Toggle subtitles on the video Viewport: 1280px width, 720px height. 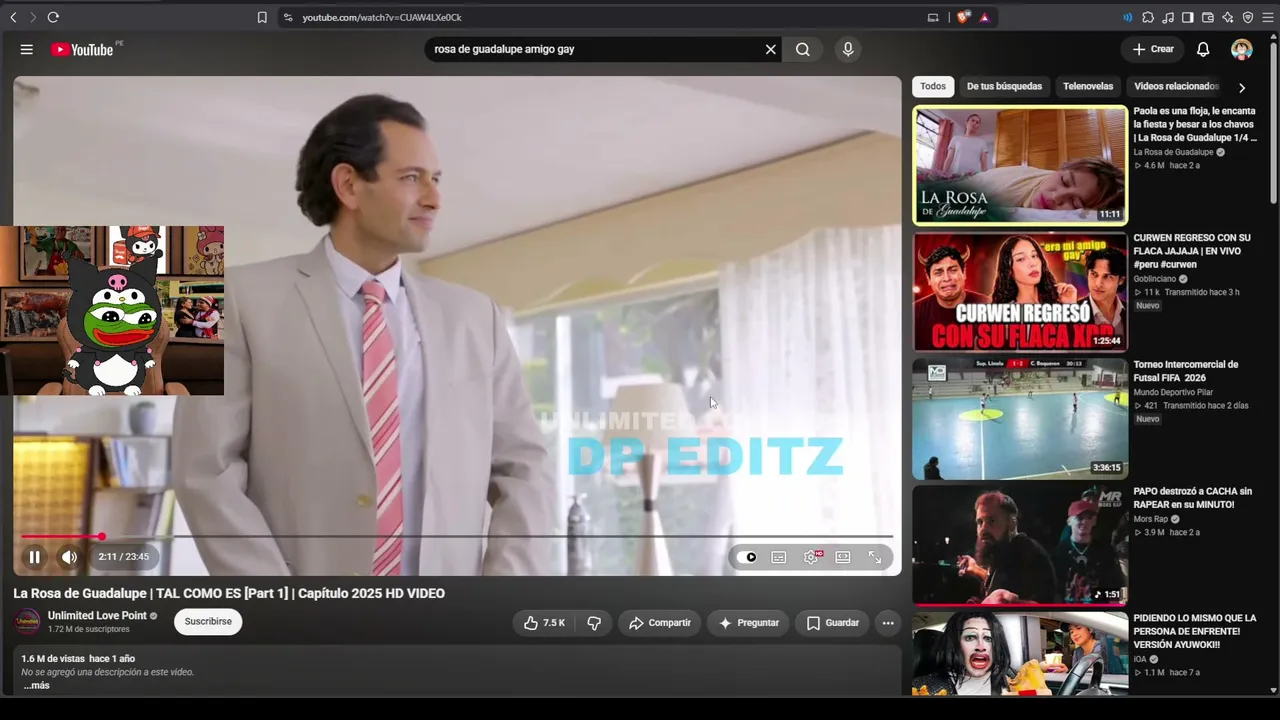pyautogui.click(x=779, y=557)
